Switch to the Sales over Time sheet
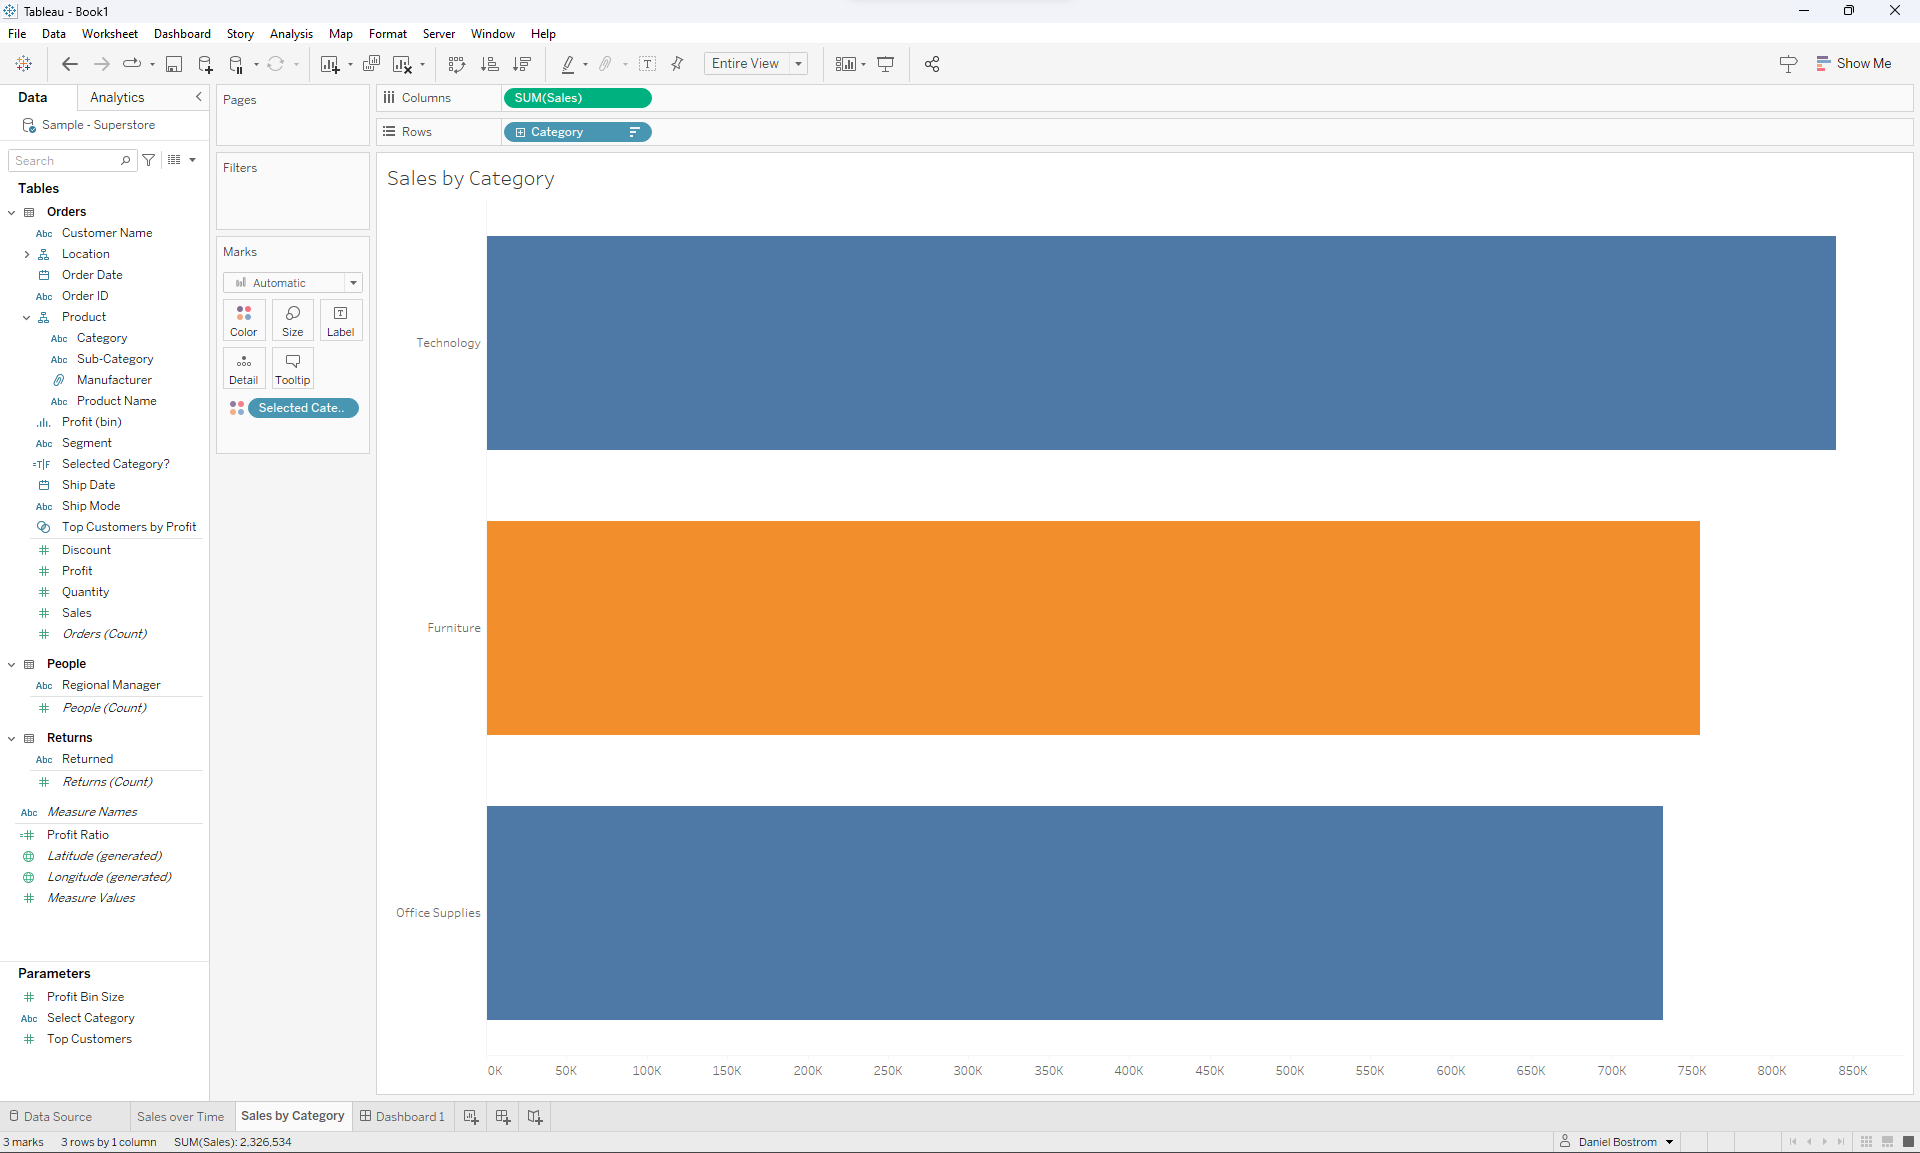Image resolution: width=1920 pixels, height=1153 pixels. [180, 1116]
